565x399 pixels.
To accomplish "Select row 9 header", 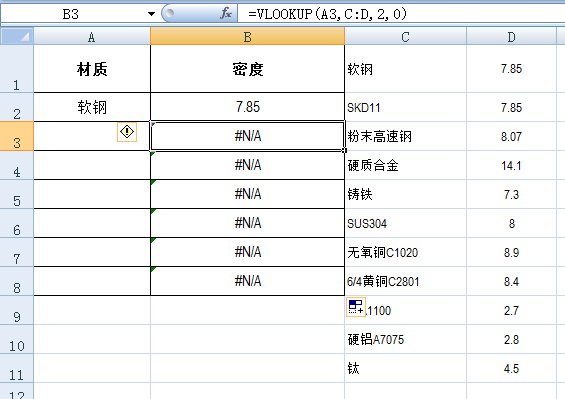I will click(x=17, y=310).
